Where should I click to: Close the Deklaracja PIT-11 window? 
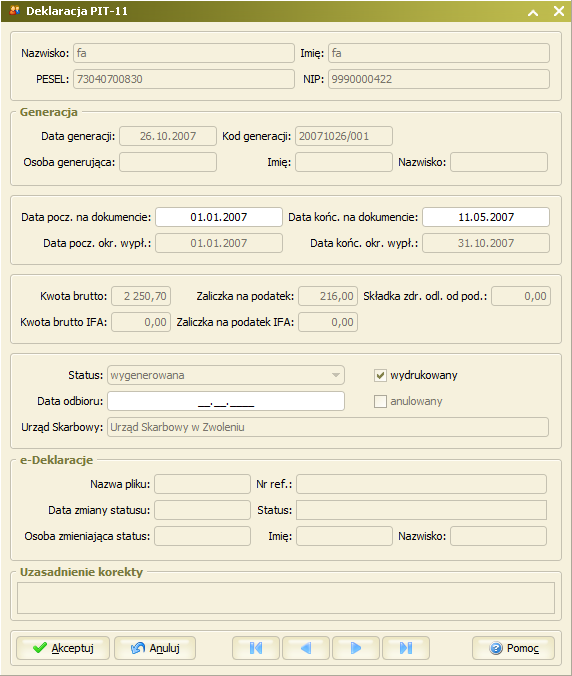(559, 11)
